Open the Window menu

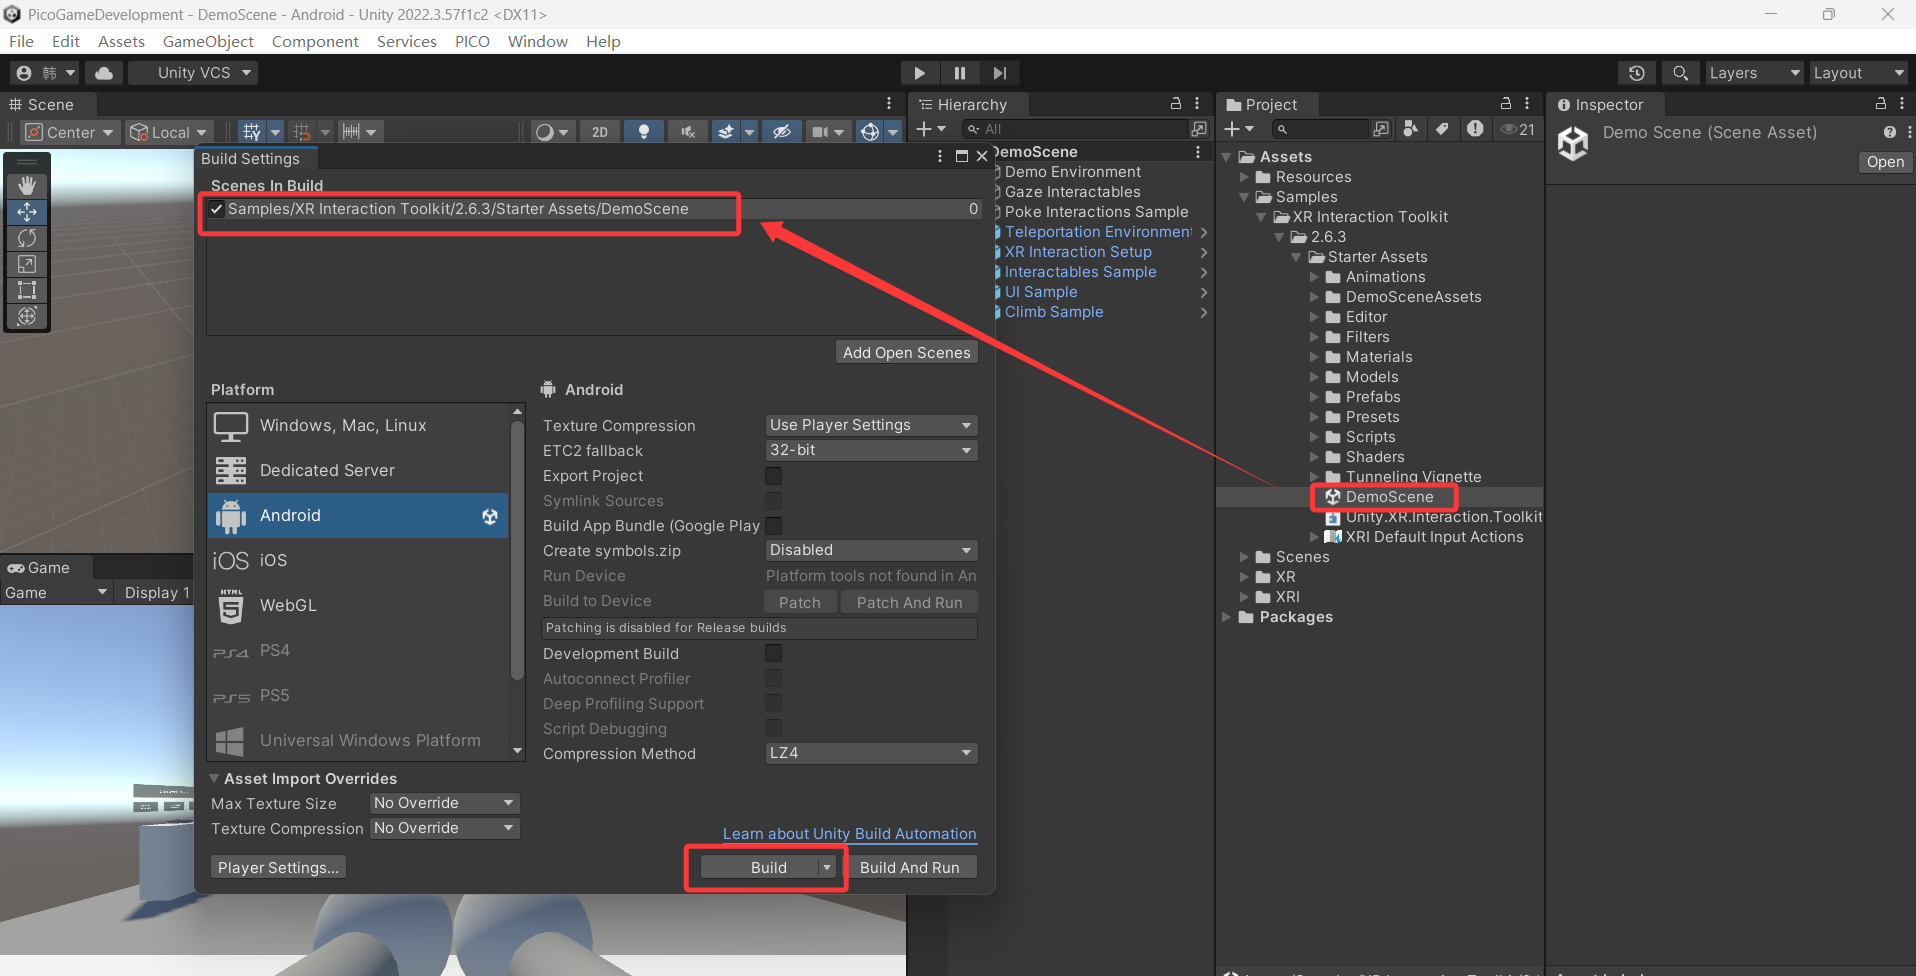[537, 41]
